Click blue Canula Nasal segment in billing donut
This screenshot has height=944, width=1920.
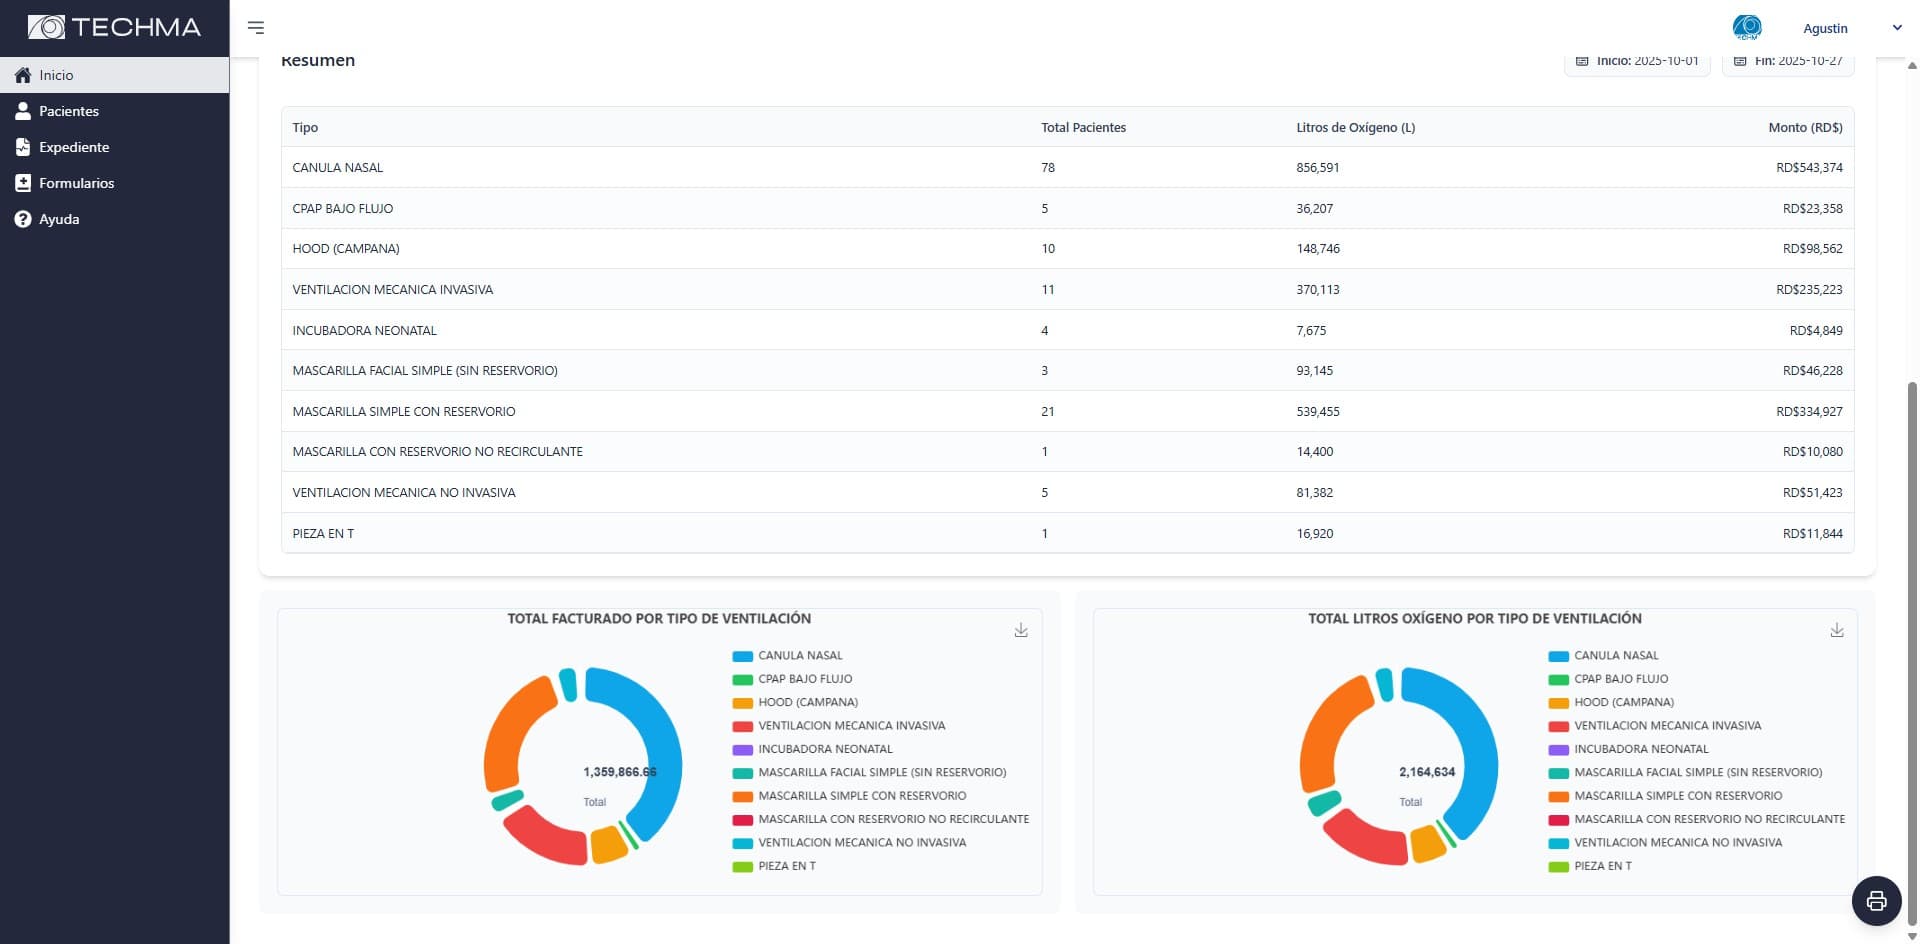(x=659, y=740)
